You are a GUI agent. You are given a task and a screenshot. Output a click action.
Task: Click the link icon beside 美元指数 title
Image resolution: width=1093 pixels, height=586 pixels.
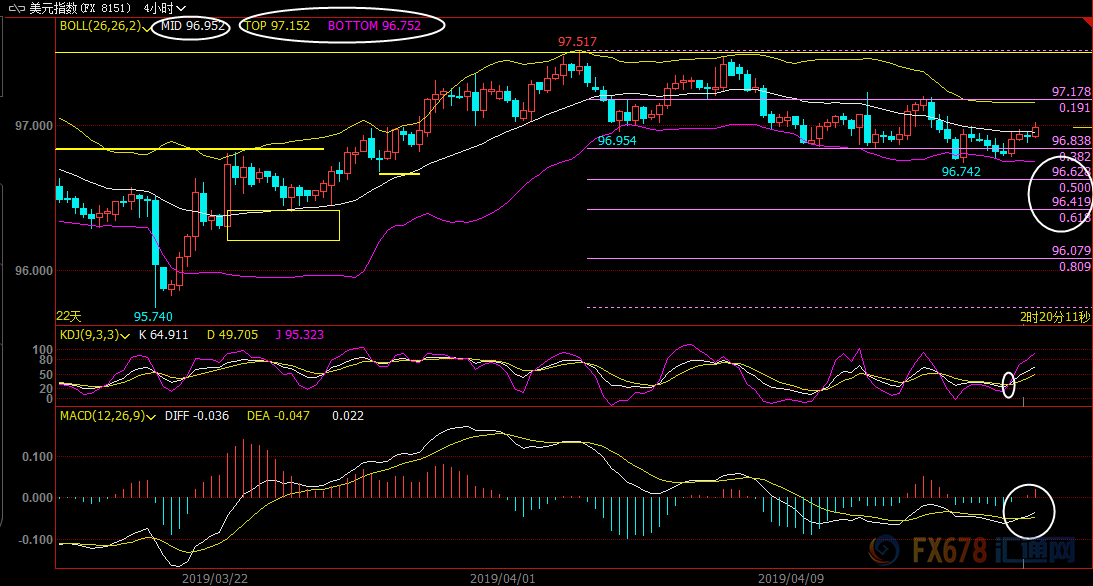coord(16,8)
